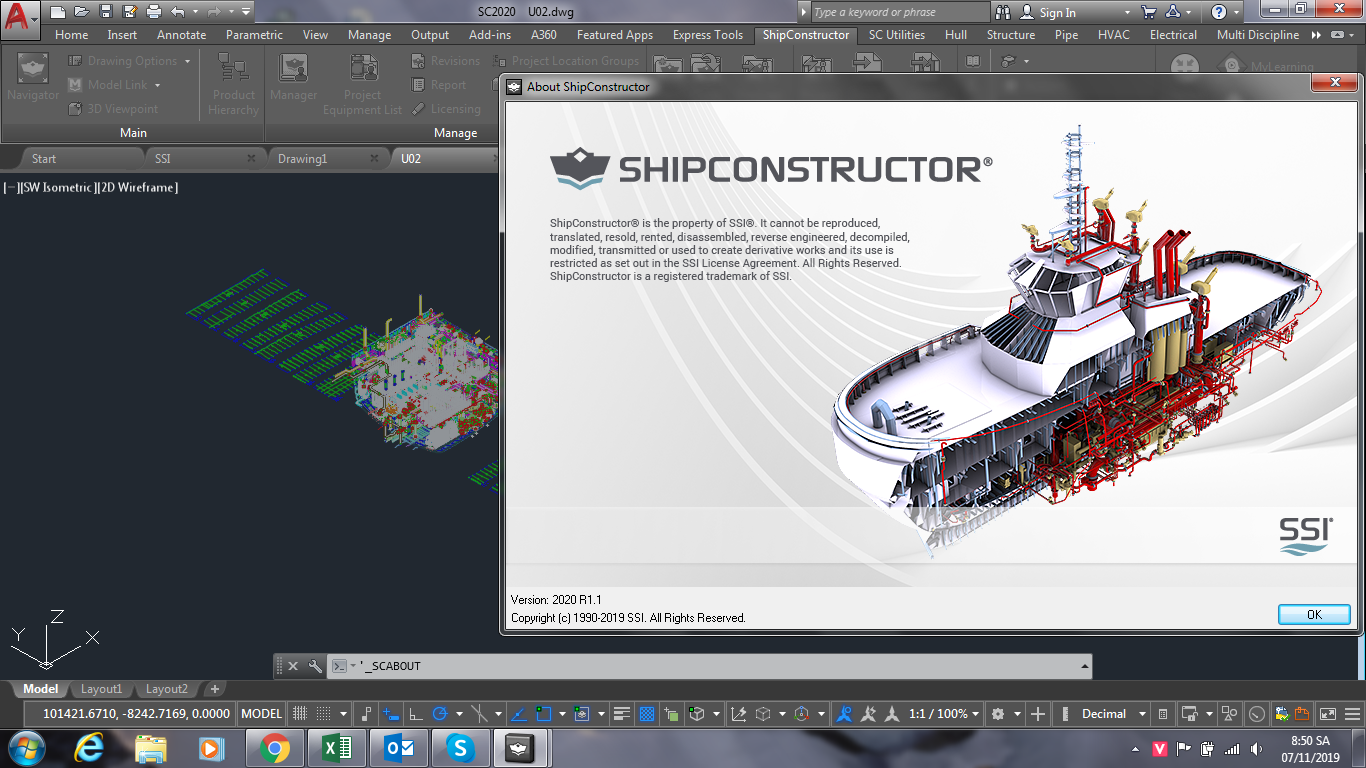Toggle Lineweight display in status bar
1366x768 pixels.
click(622, 714)
